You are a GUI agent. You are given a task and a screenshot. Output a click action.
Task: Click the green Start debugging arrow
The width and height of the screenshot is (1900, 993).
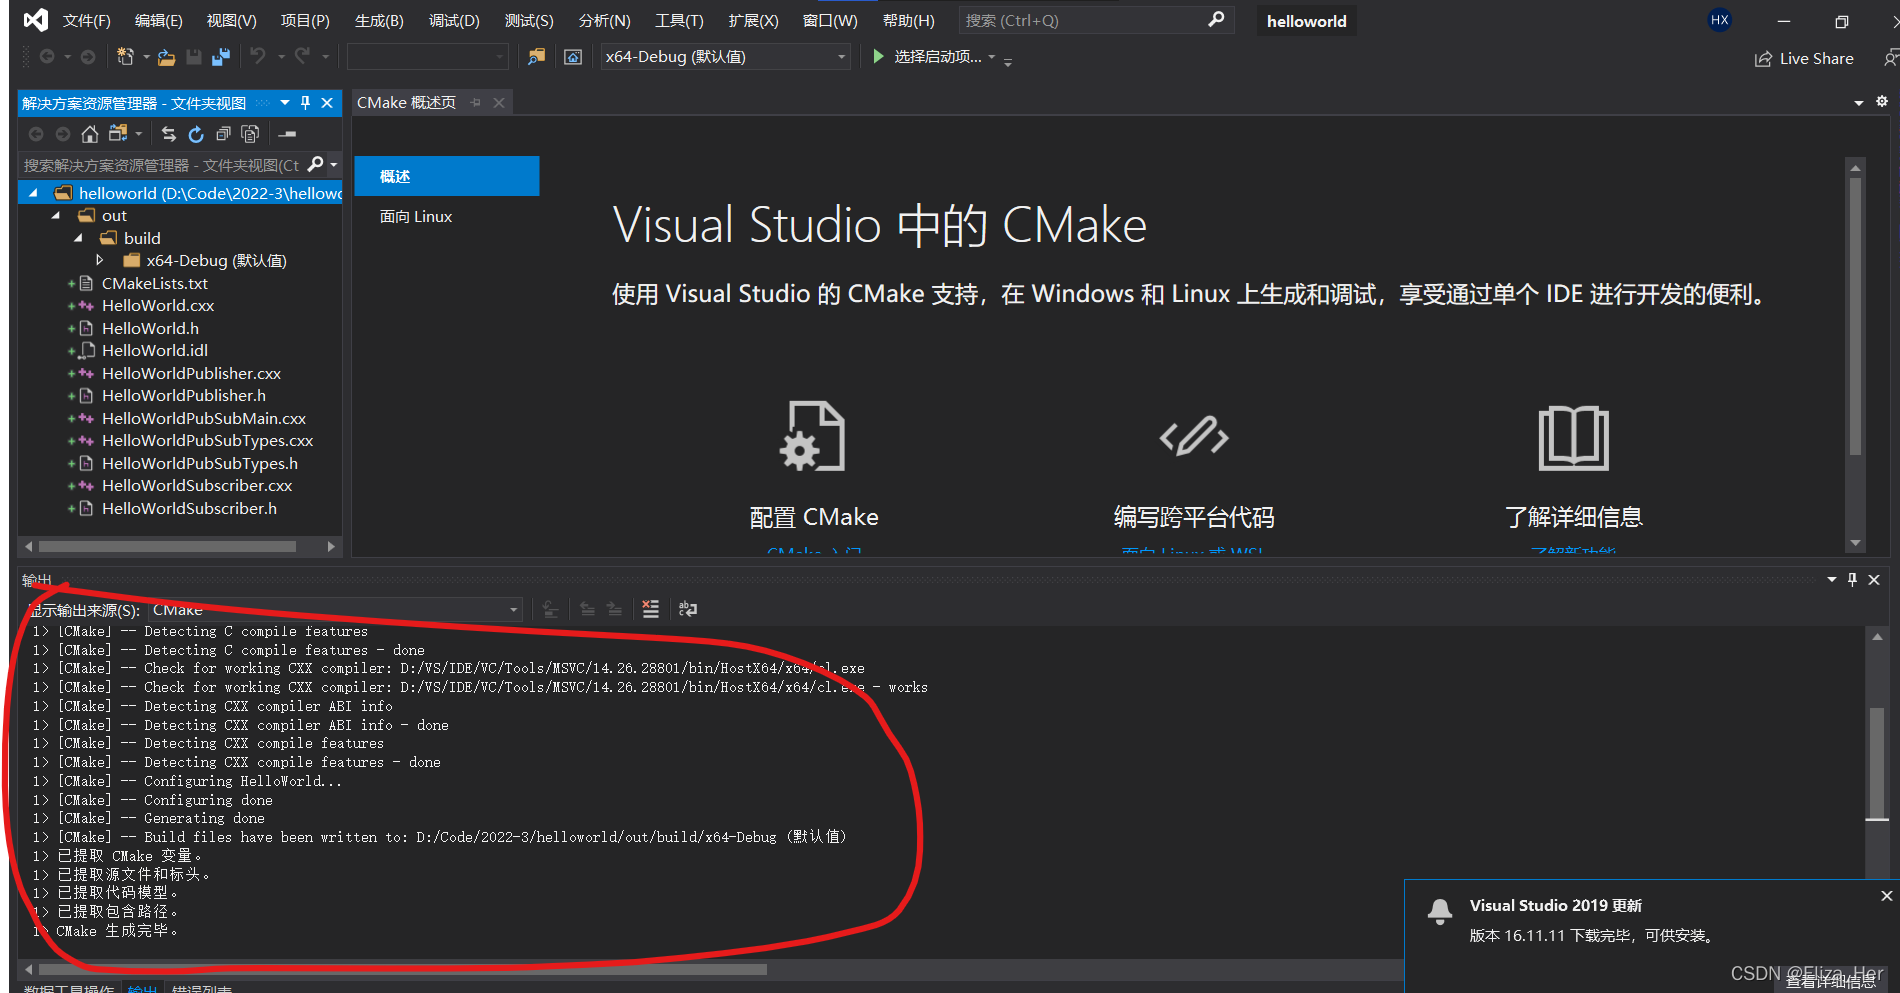pos(878,57)
